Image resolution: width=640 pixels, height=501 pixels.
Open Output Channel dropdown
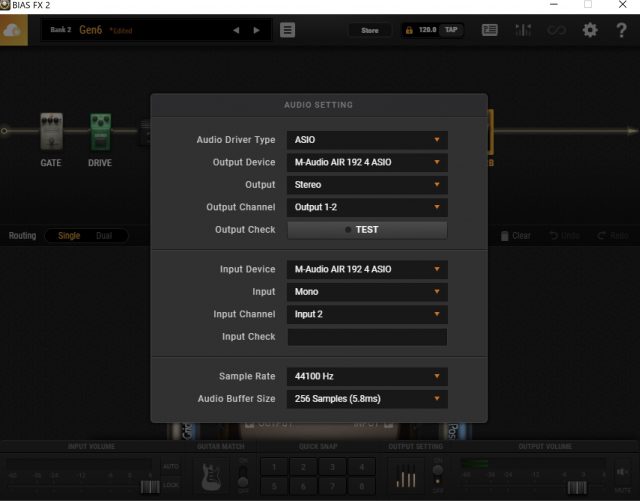coord(367,207)
